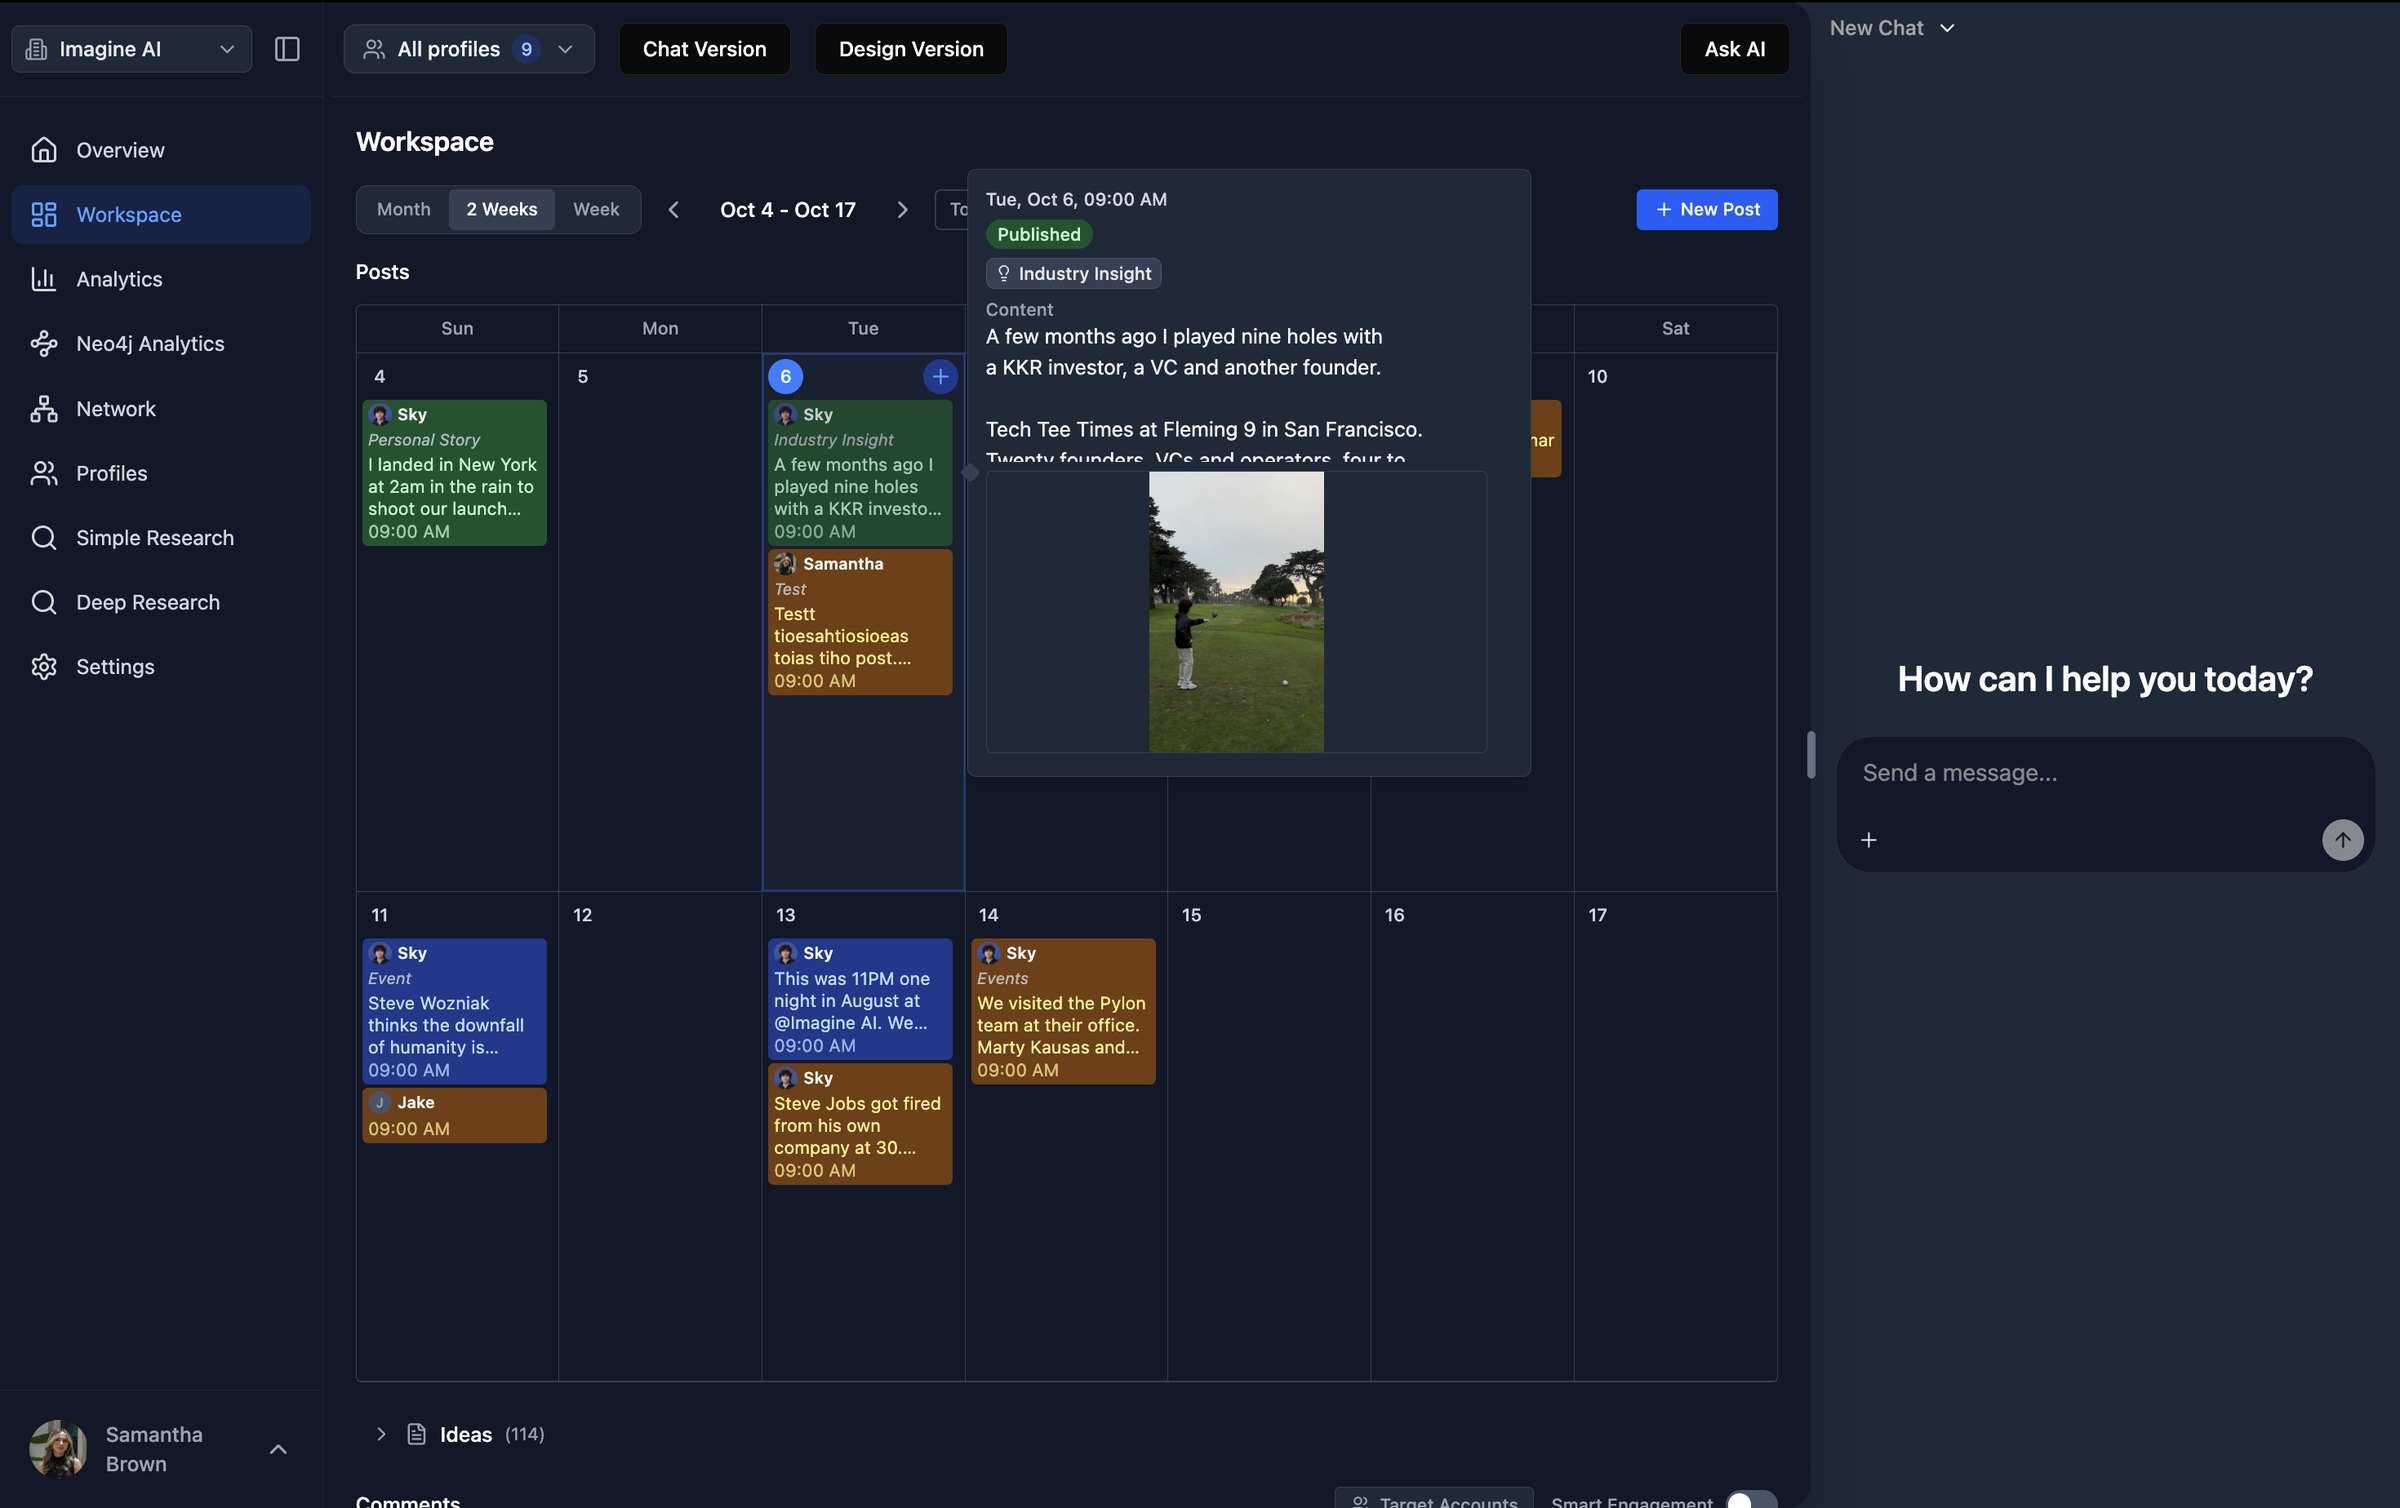Open the Imagine AI workspace dropdown
This screenshot has width=2400, height=1508.
pos(131,49)
